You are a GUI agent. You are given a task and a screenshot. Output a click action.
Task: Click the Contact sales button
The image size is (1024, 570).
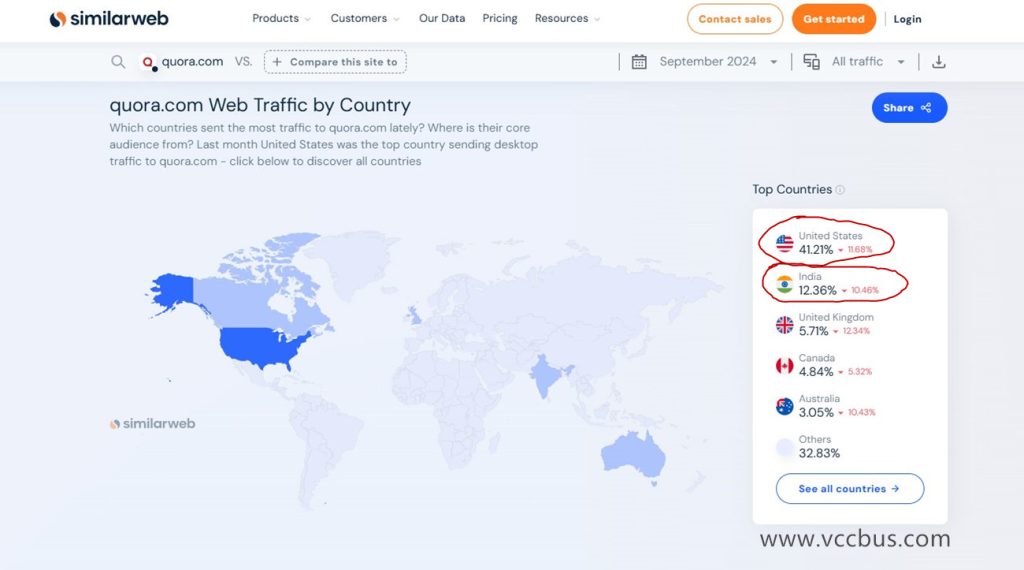point(734,19)
